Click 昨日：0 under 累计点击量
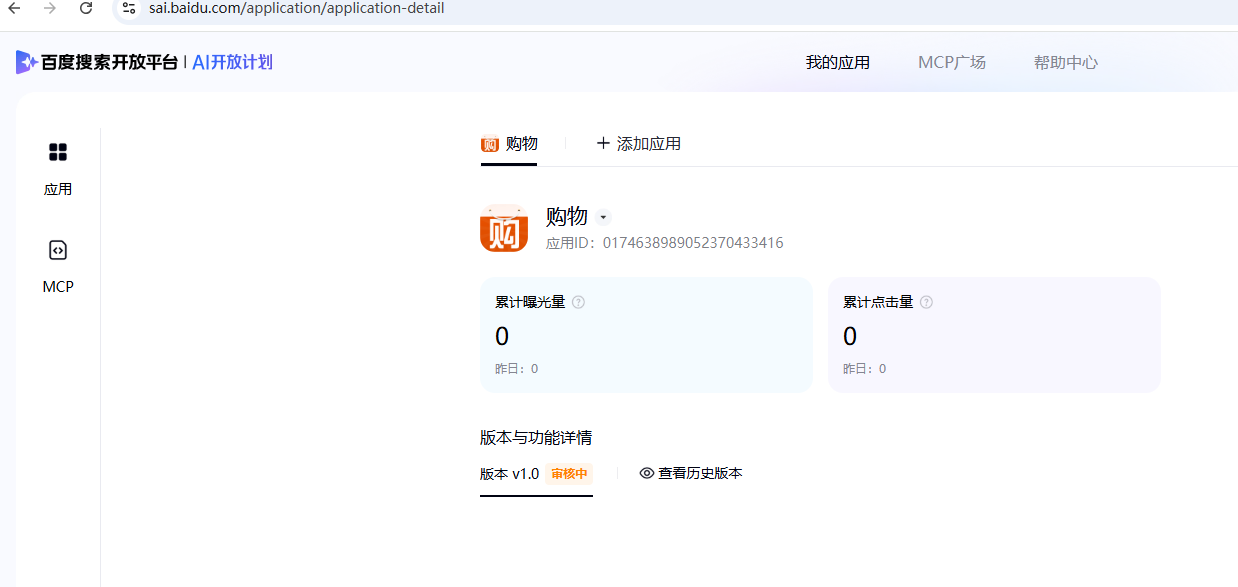This screenshot has height=587, width=1238. pyautogui.click(x=865, y=369)
